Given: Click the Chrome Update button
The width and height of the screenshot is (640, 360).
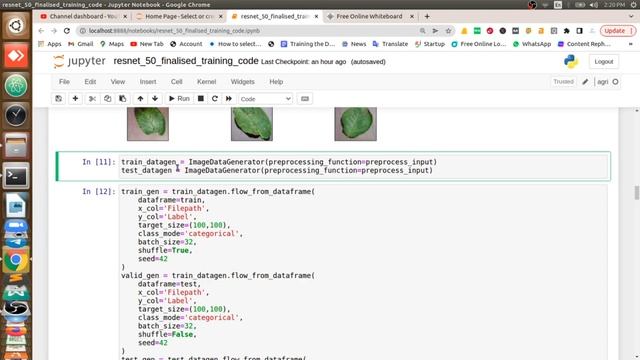Looking at the screenshot, I should coord(618,31).
